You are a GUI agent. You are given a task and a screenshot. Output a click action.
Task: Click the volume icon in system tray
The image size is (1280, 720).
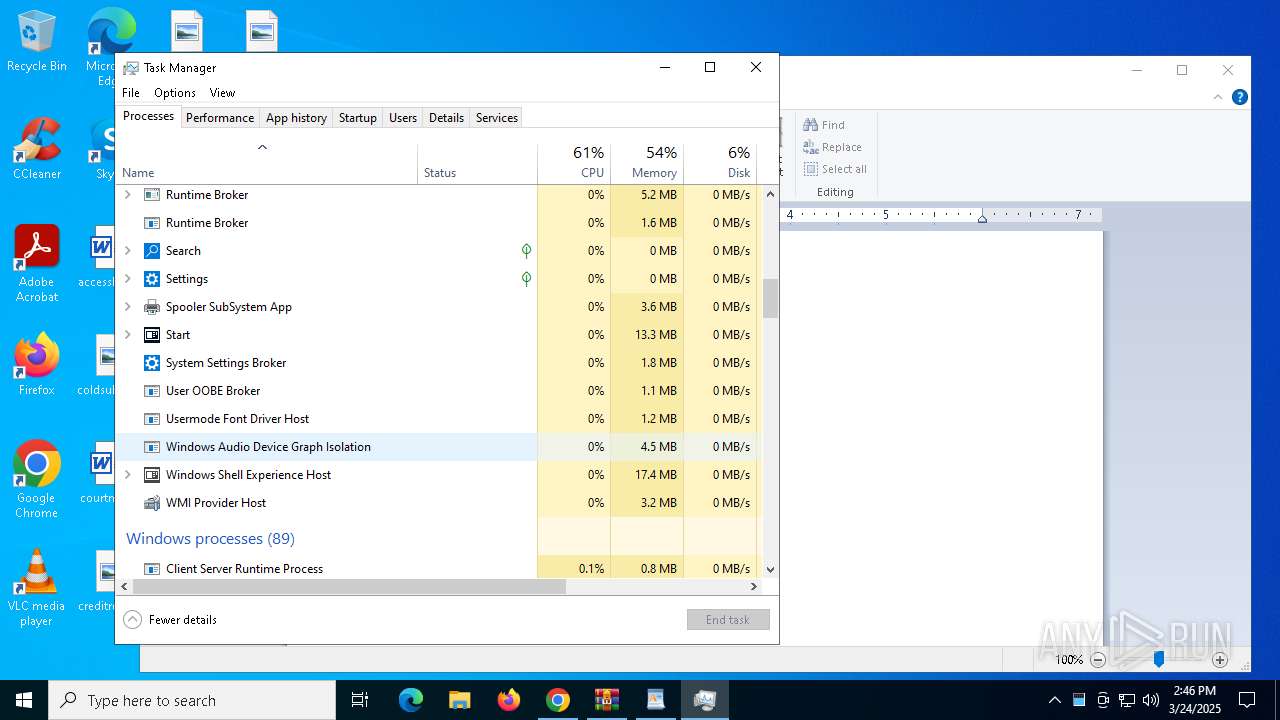click(x=1151, y=700)
